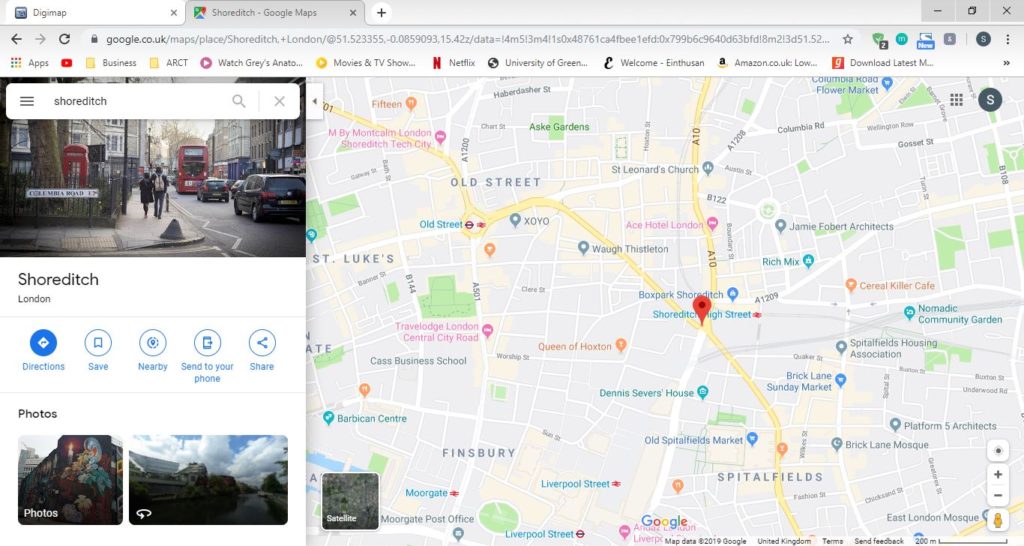The height and width of the screenshot is (546, 1024).
Task: Select the Jamie Fobert Architects marker
Action: pos(780,226)
